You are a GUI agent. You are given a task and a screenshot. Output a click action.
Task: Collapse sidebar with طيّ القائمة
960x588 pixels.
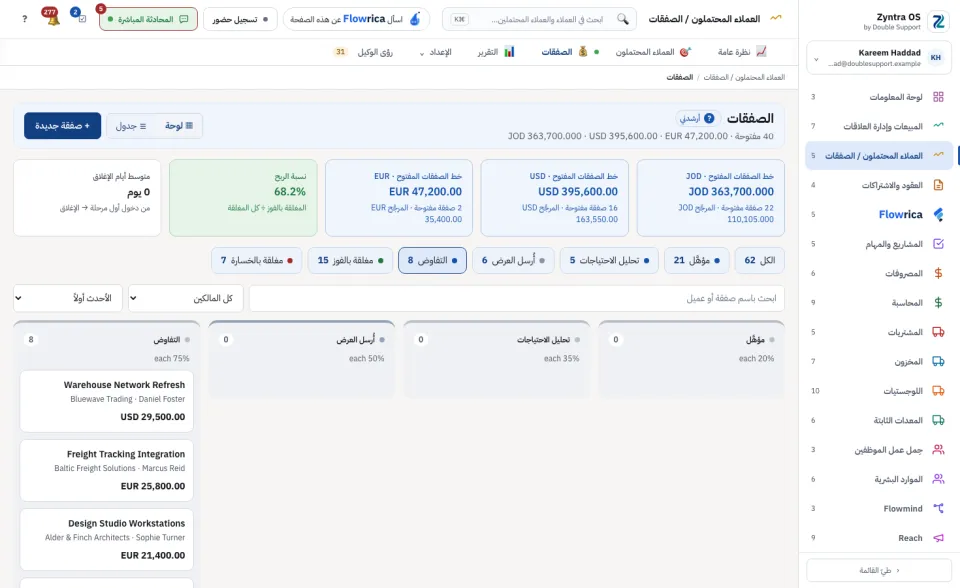pyautogui.click(x=879, y=570)
